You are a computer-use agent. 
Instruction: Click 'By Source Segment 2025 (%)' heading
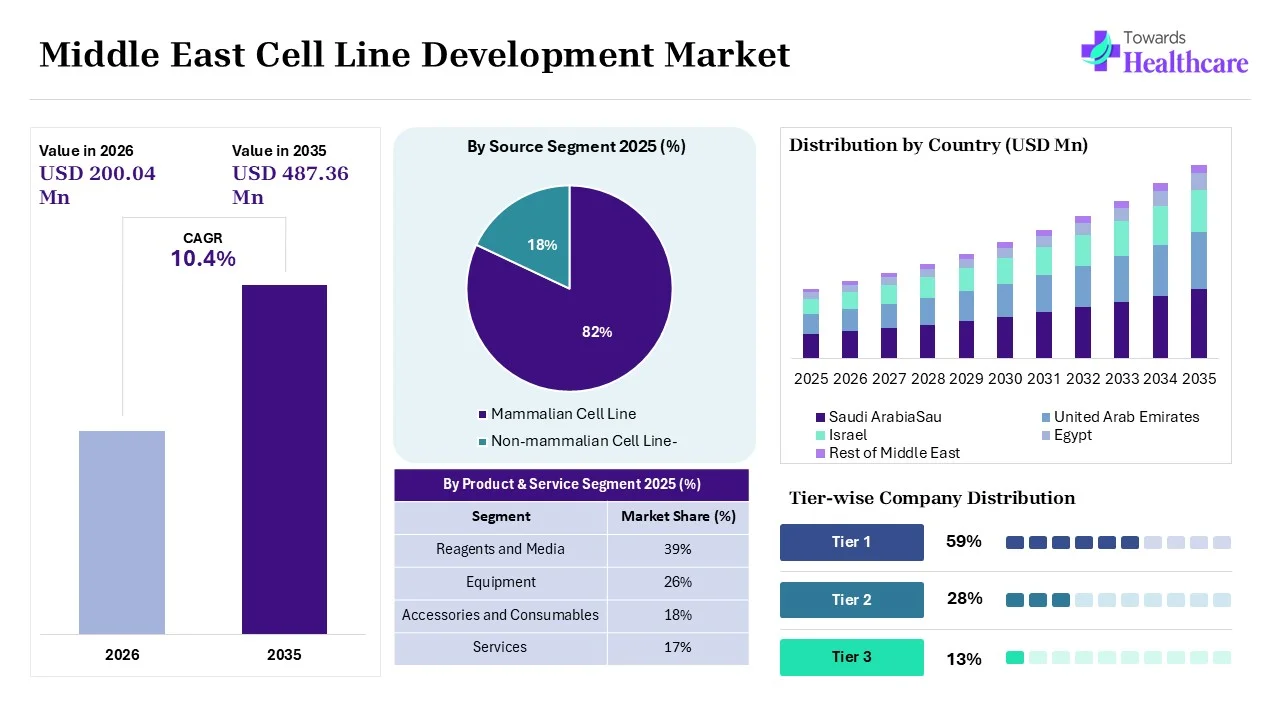[x=576, y=147]
